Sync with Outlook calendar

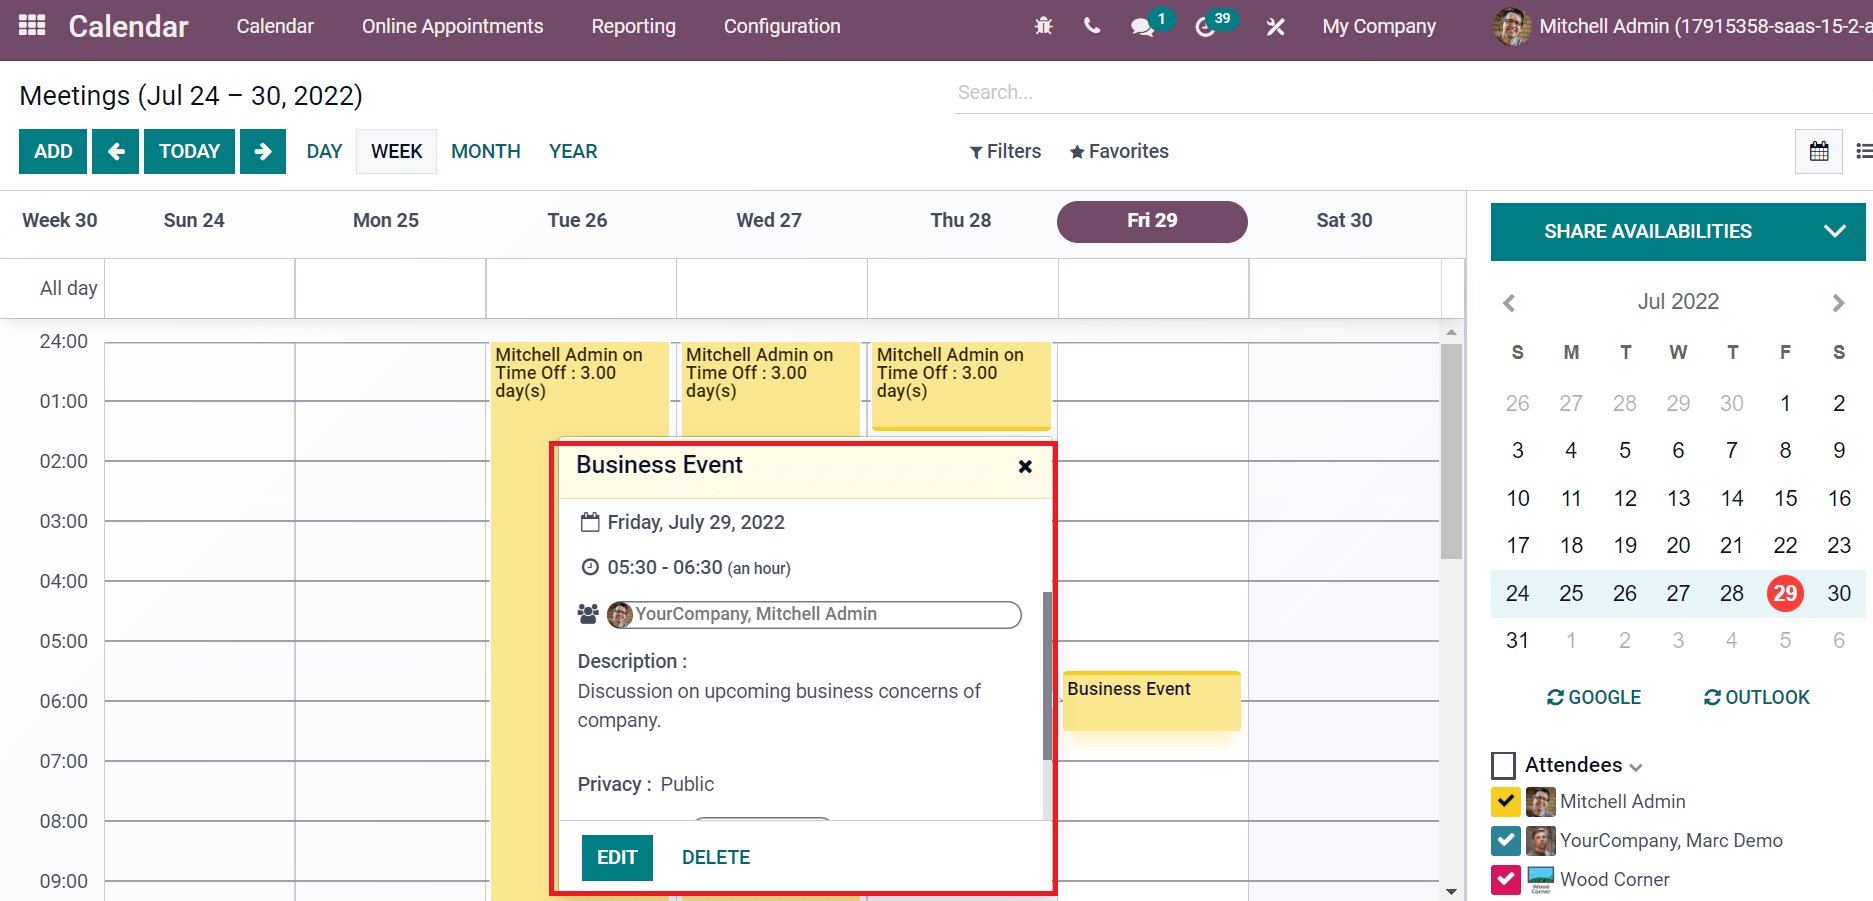(x=1757, y=697)
